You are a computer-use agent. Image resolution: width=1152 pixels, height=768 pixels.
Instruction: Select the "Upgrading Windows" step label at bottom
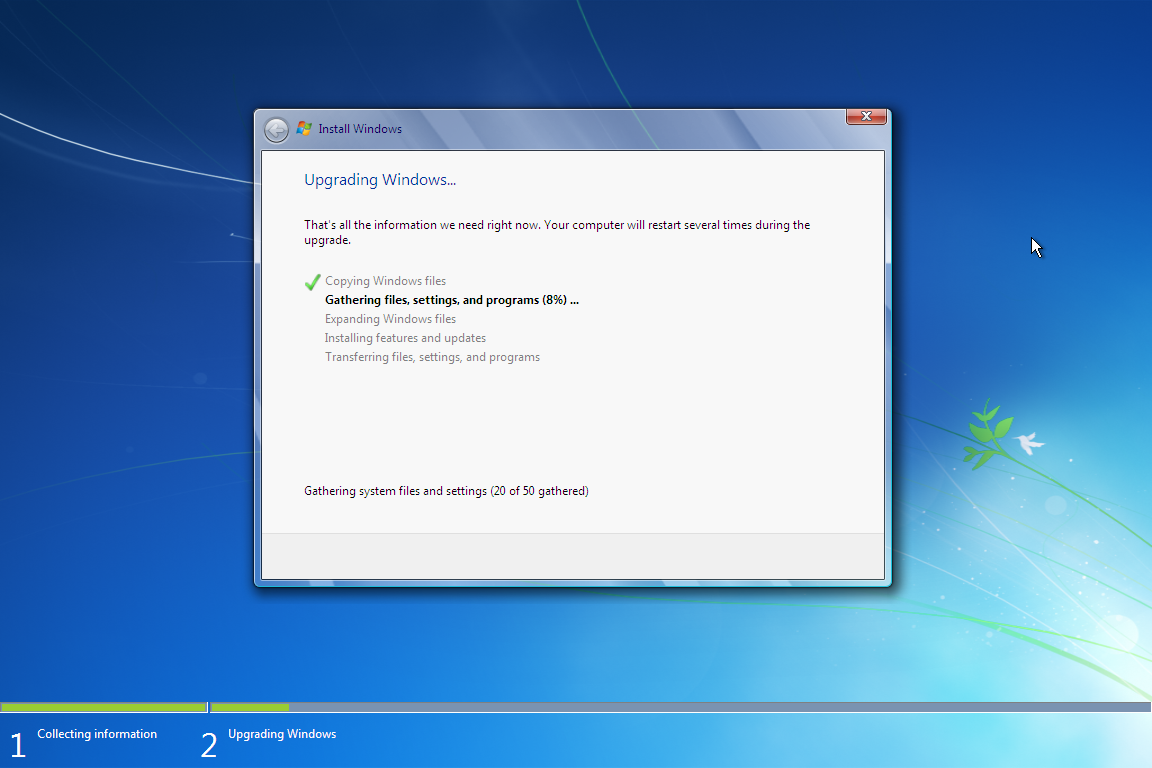pos(282,734)
